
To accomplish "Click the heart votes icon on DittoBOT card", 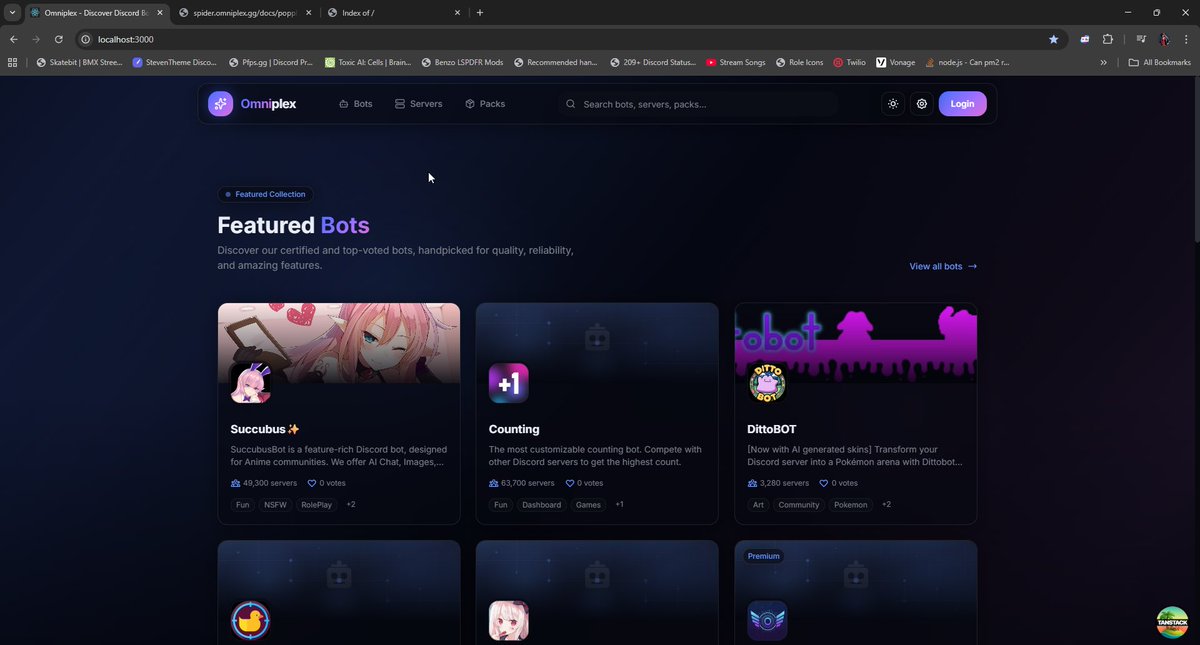I will point(825,483).
